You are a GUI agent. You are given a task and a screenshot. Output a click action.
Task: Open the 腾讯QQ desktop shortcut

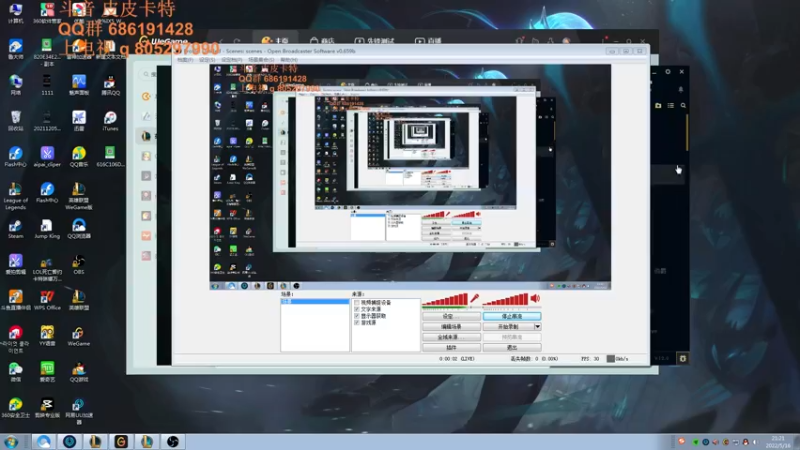click(x=110, y=86)
